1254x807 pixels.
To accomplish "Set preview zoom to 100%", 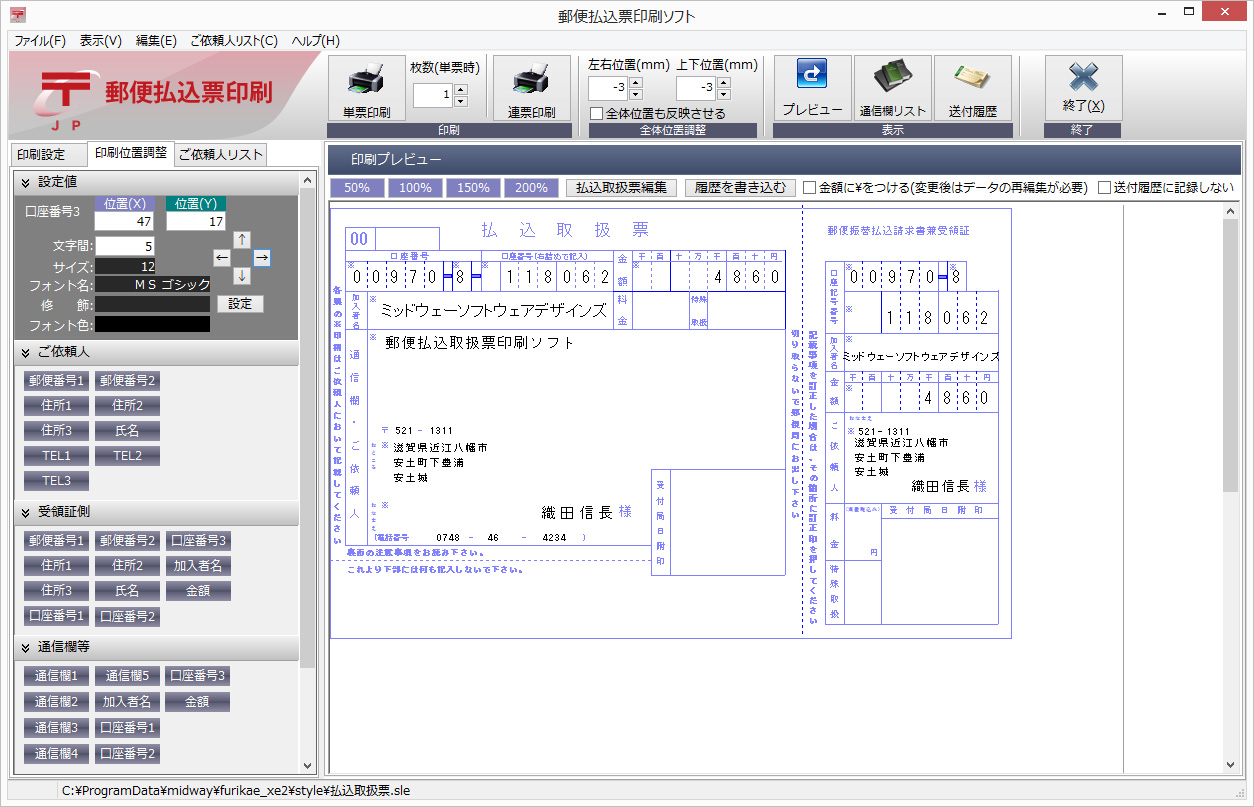I will point(416,187).
